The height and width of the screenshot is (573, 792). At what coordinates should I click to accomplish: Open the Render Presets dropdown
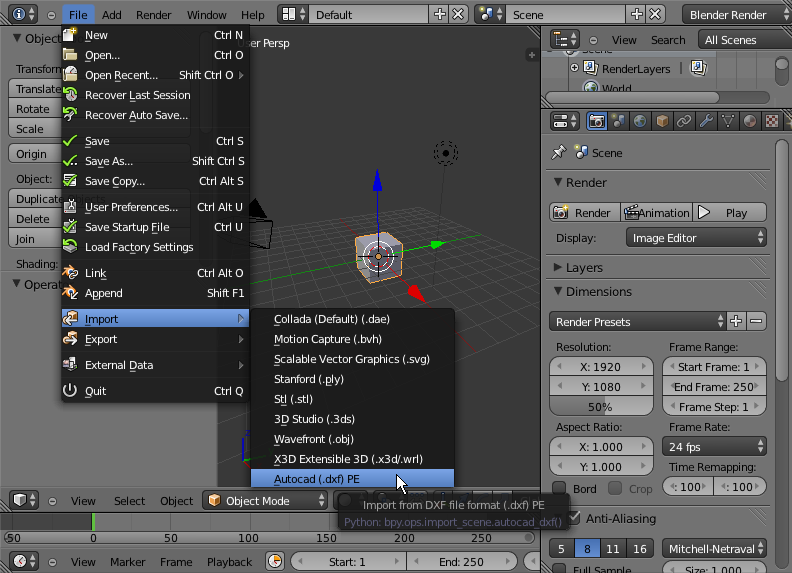(638, 321)
